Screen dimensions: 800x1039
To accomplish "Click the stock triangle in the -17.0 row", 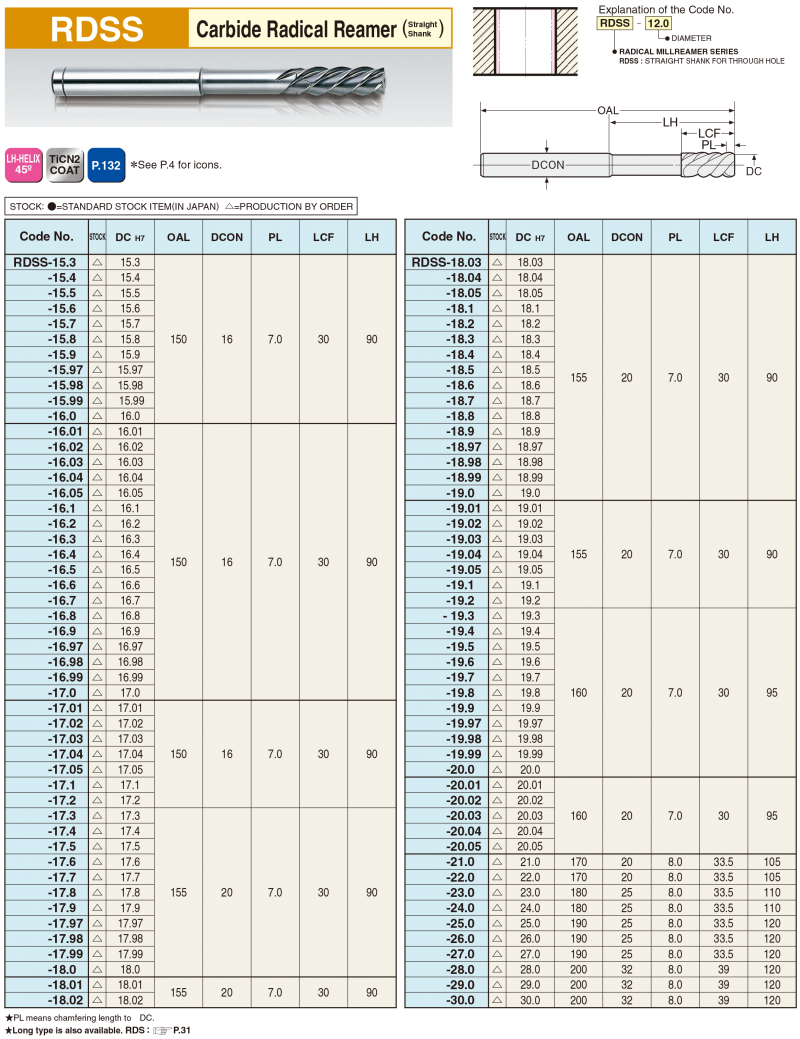I will click(97, 692).
